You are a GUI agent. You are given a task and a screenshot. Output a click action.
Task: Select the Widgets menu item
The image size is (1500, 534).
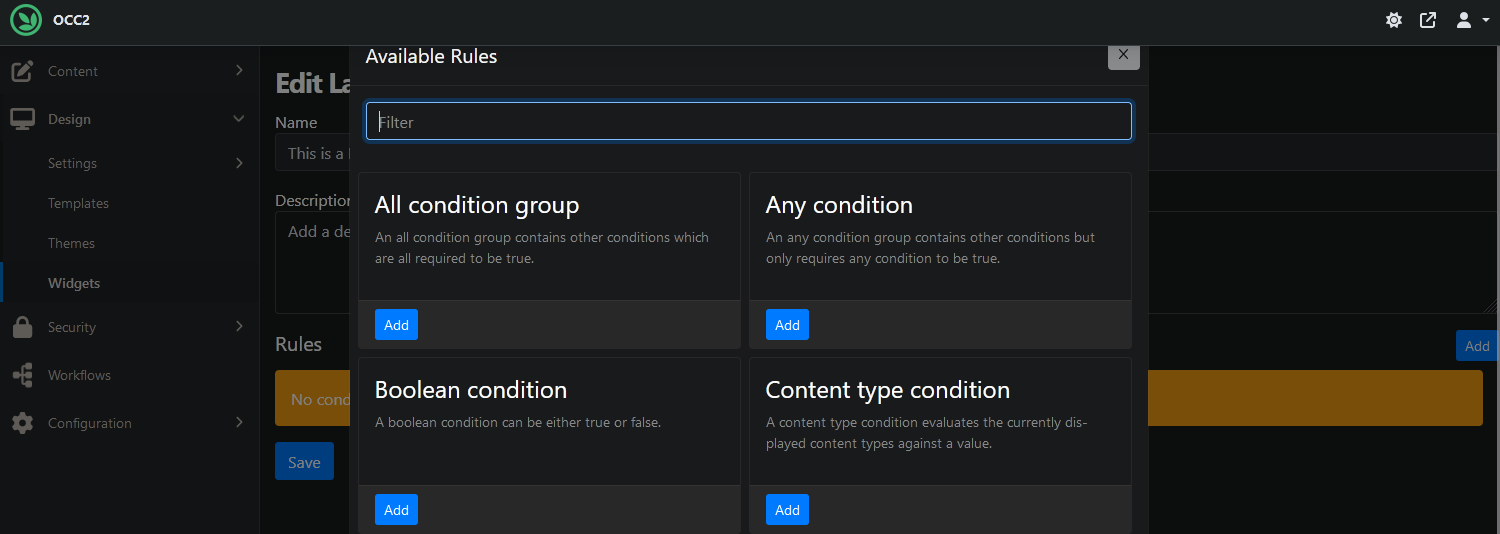point(74,283)
